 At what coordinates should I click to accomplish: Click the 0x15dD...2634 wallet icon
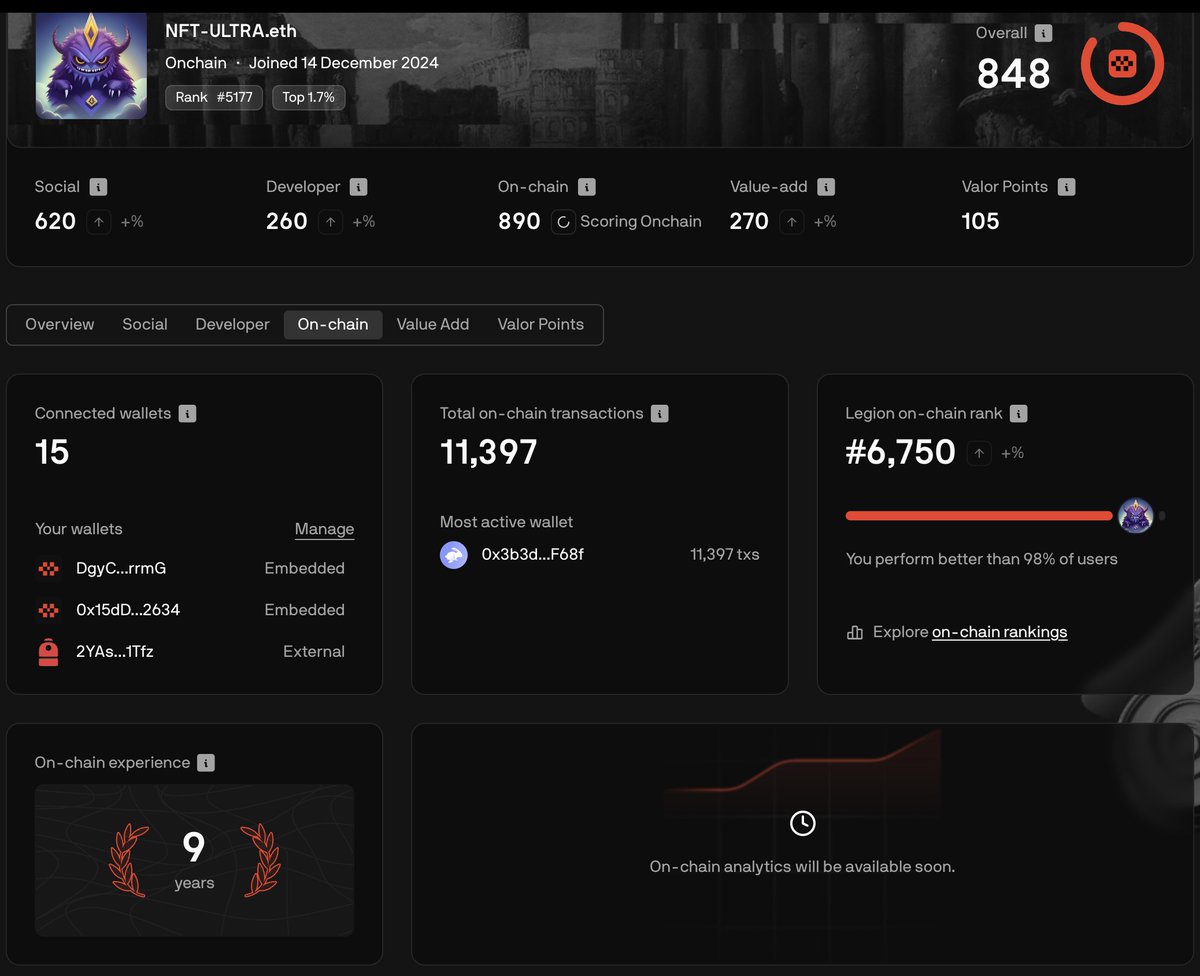[x=48, y=610]
